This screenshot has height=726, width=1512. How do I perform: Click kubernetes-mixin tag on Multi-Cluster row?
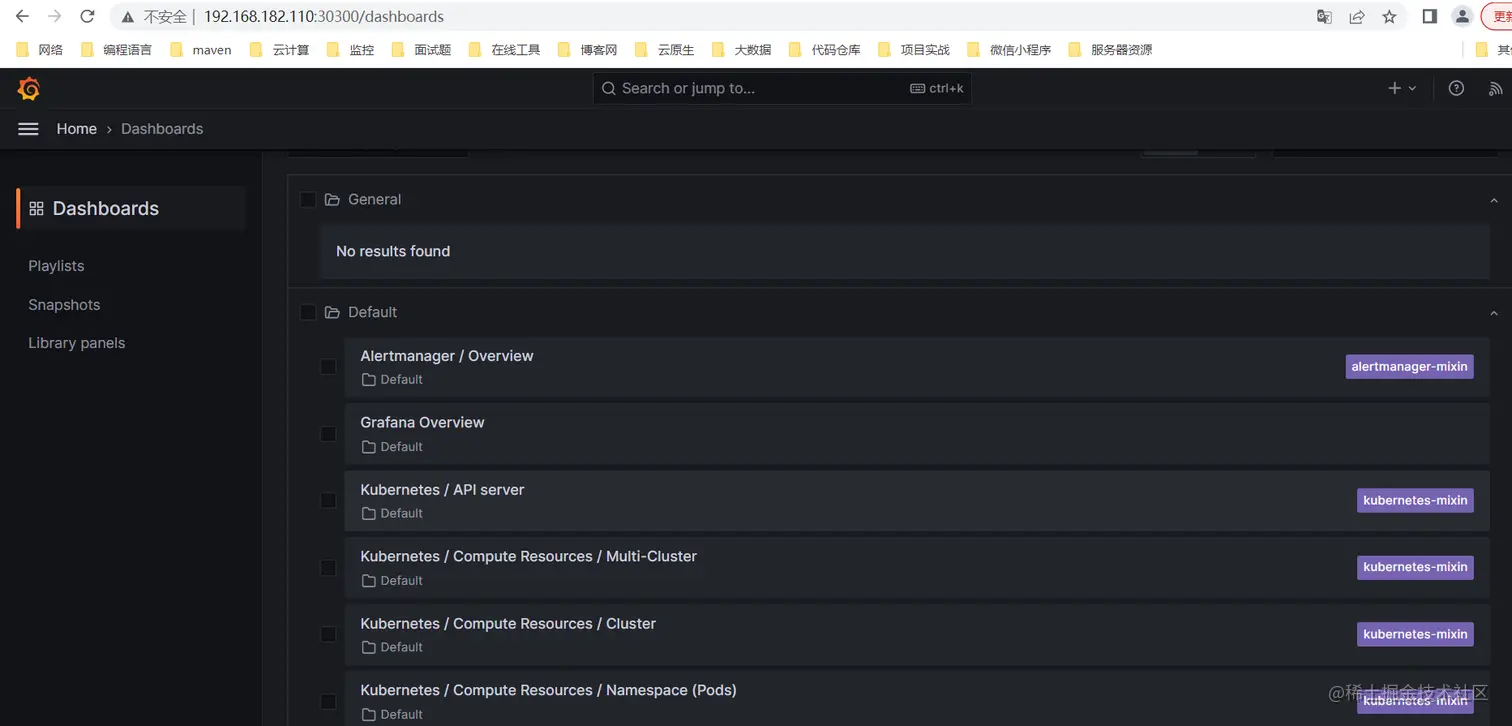click(x=1415, y=567)
